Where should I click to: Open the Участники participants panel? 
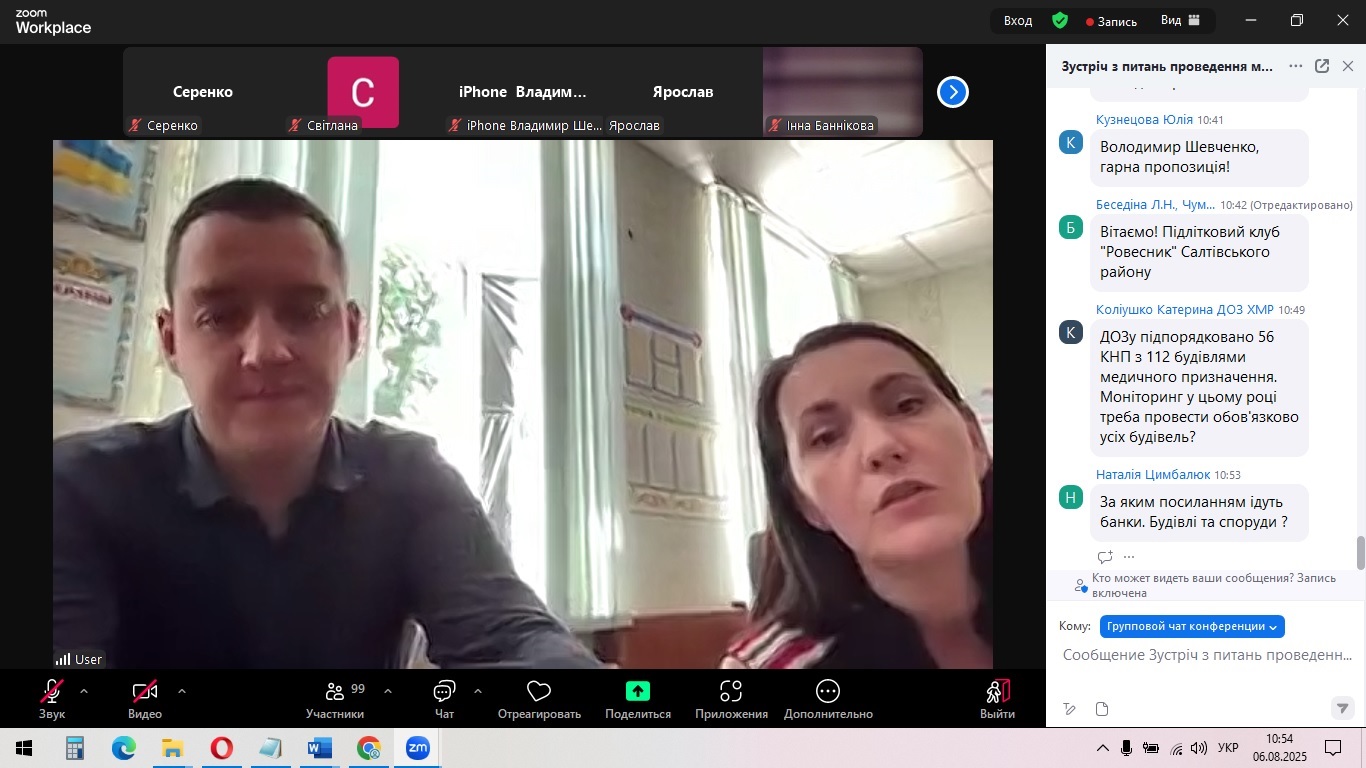pyautogui.click(x=335, y=693)
